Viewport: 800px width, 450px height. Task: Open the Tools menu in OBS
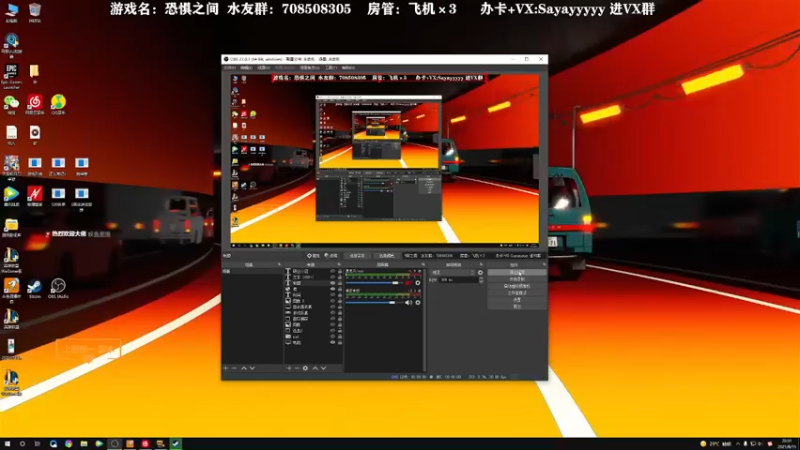click(x=331, y=68)
